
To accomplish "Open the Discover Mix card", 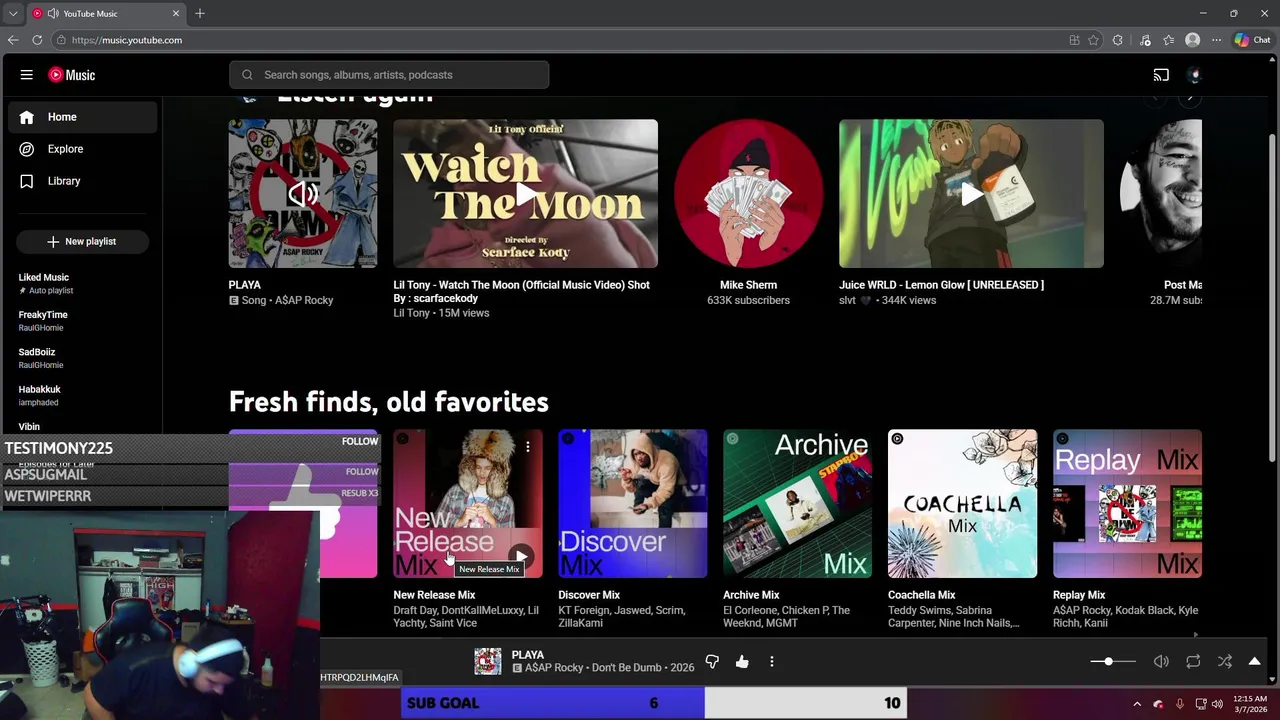I will 632,504.
